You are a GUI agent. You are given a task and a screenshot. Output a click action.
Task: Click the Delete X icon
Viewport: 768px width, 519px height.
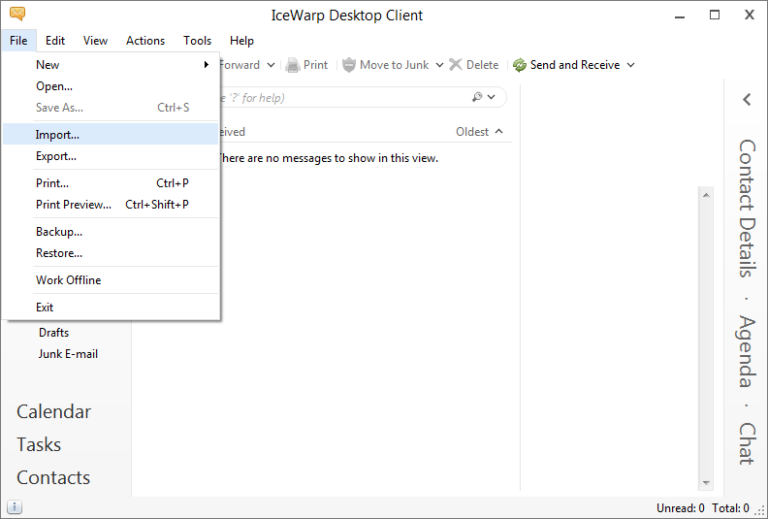click(x=456, y=65)
